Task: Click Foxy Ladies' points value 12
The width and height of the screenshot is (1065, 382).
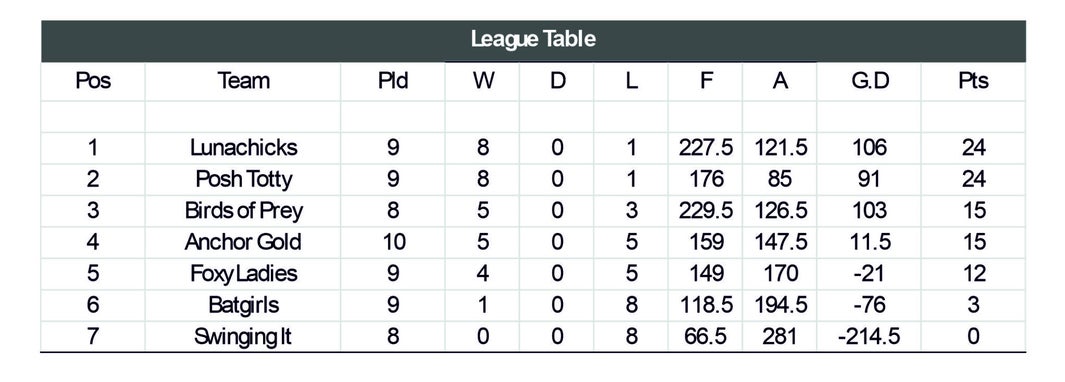Action: (973, 274)
